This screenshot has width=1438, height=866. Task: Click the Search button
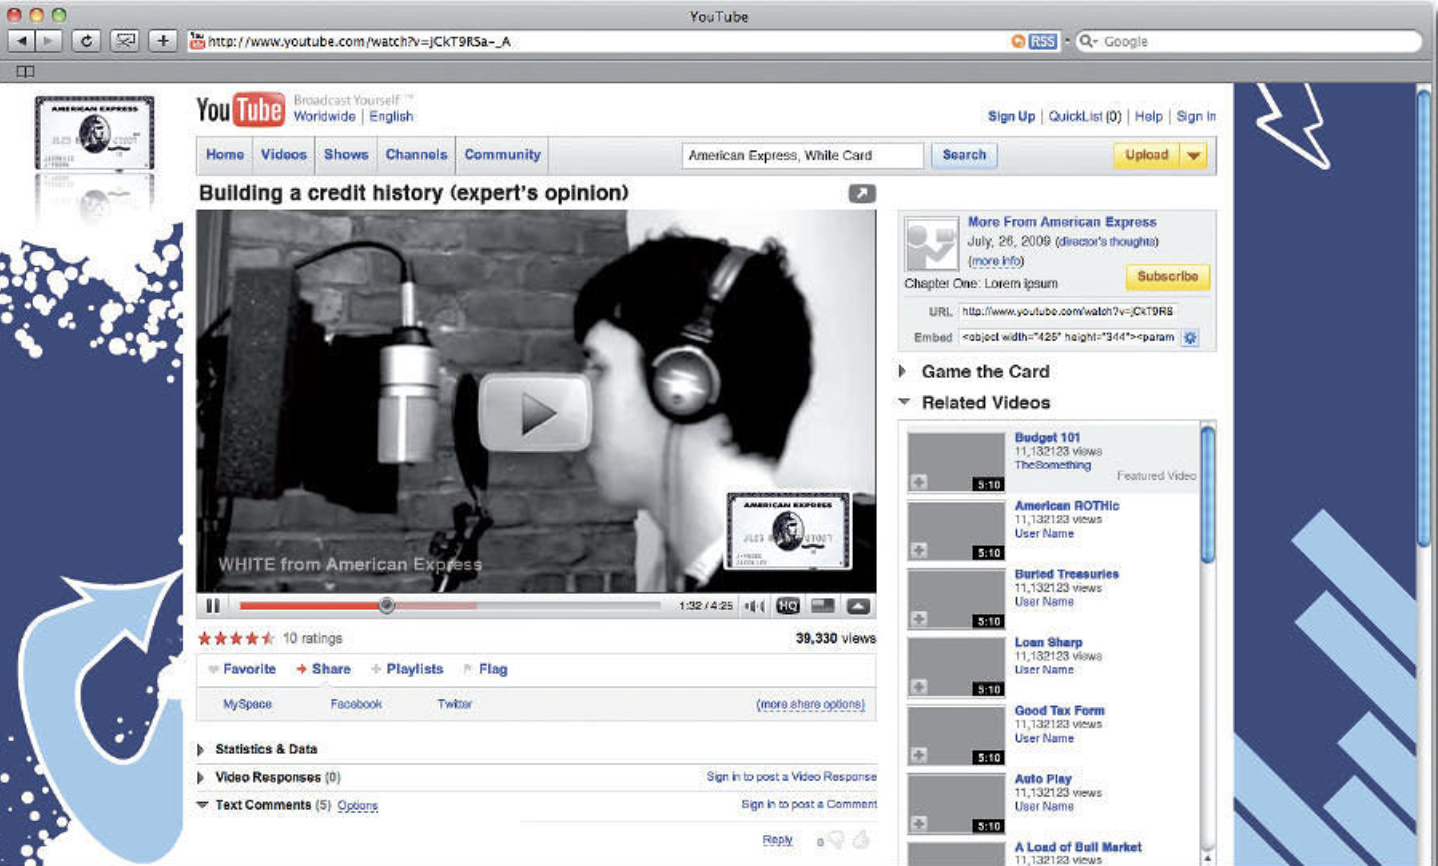[964, 155]
